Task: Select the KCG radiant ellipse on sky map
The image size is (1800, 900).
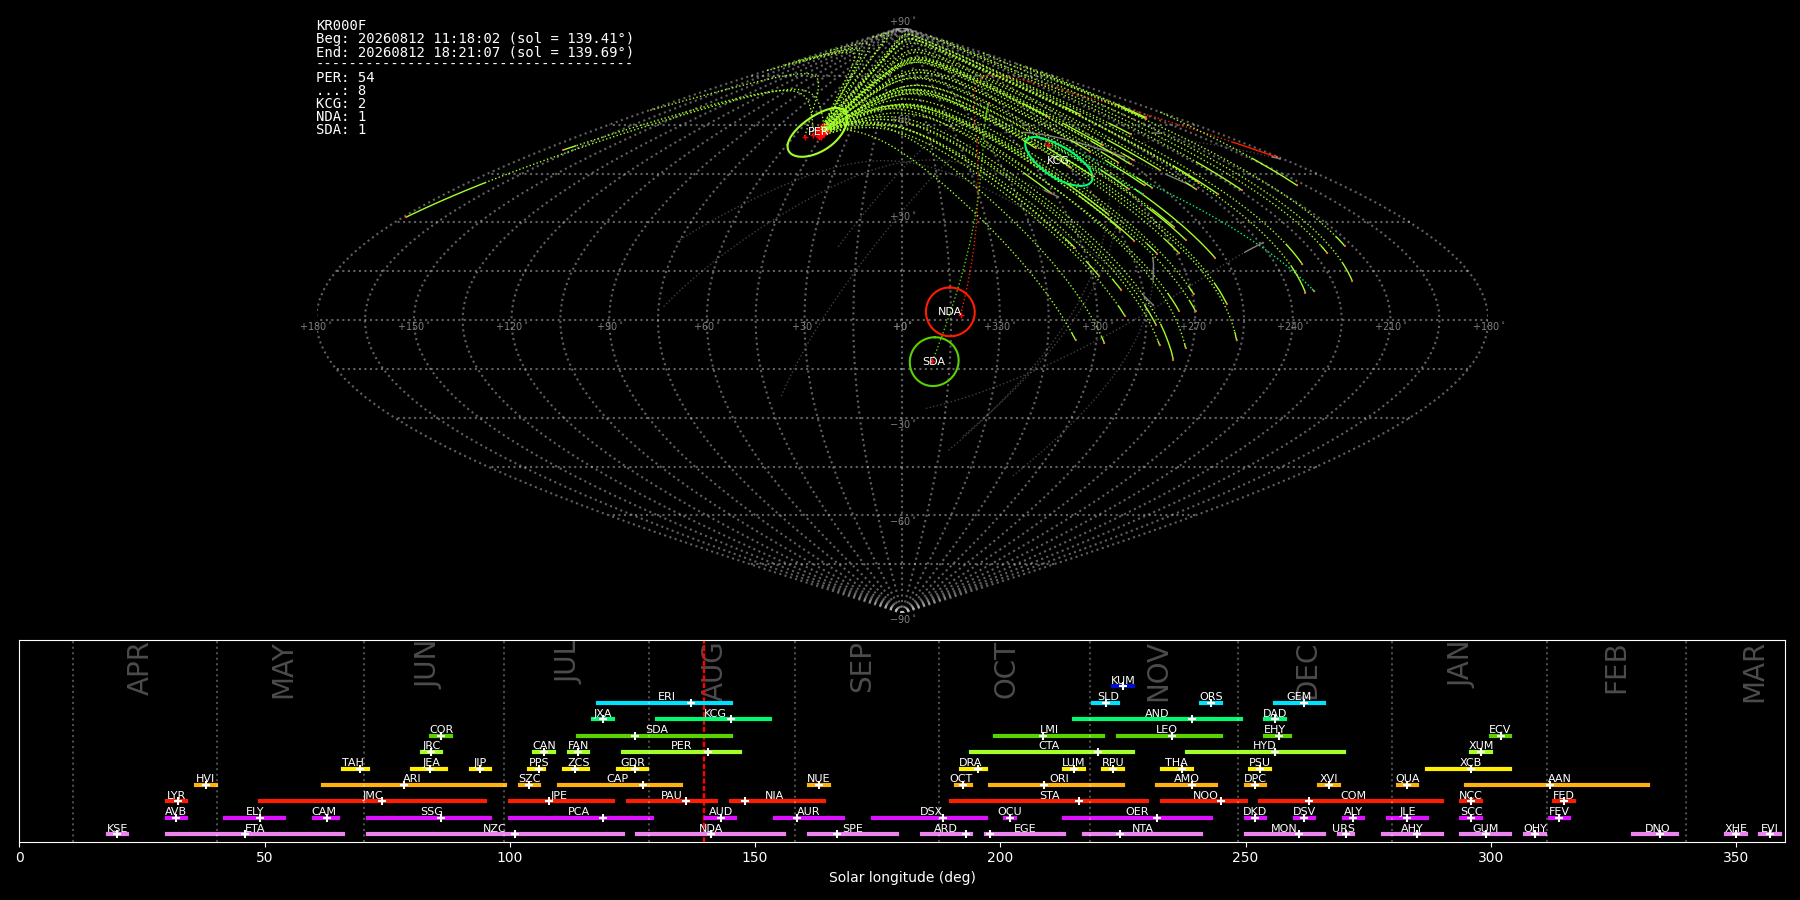Action: click(x=1059, y=161)
